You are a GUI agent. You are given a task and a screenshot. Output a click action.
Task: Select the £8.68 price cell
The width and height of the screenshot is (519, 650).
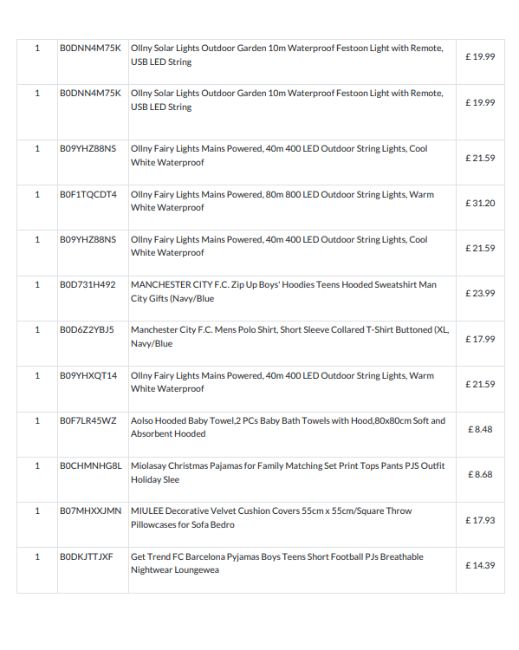[x=480, y=475]
